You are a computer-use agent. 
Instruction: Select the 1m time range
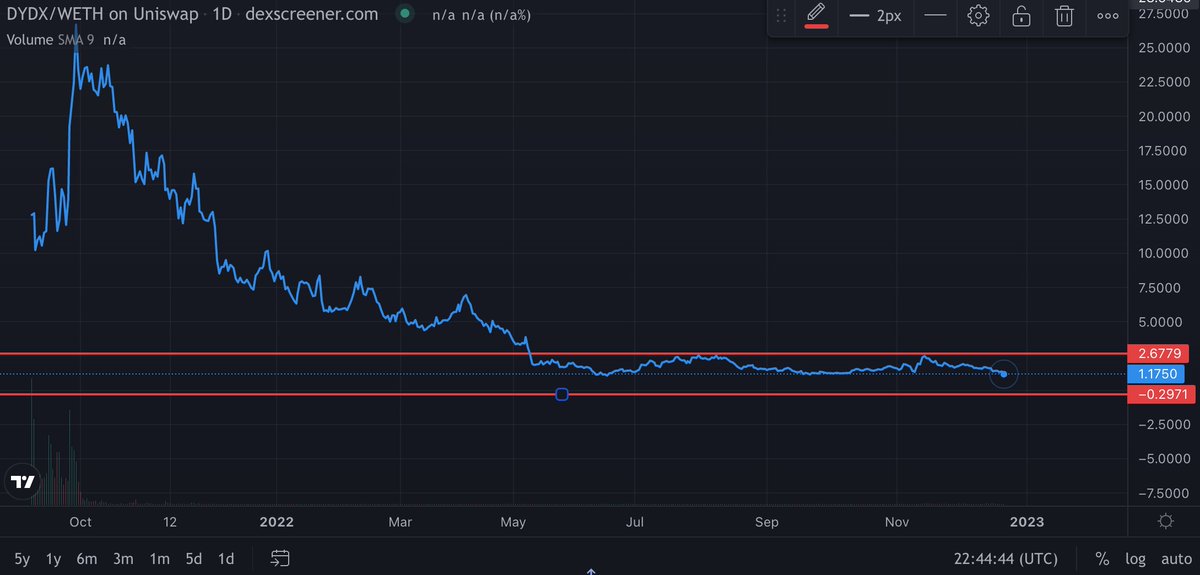[158, 558]
